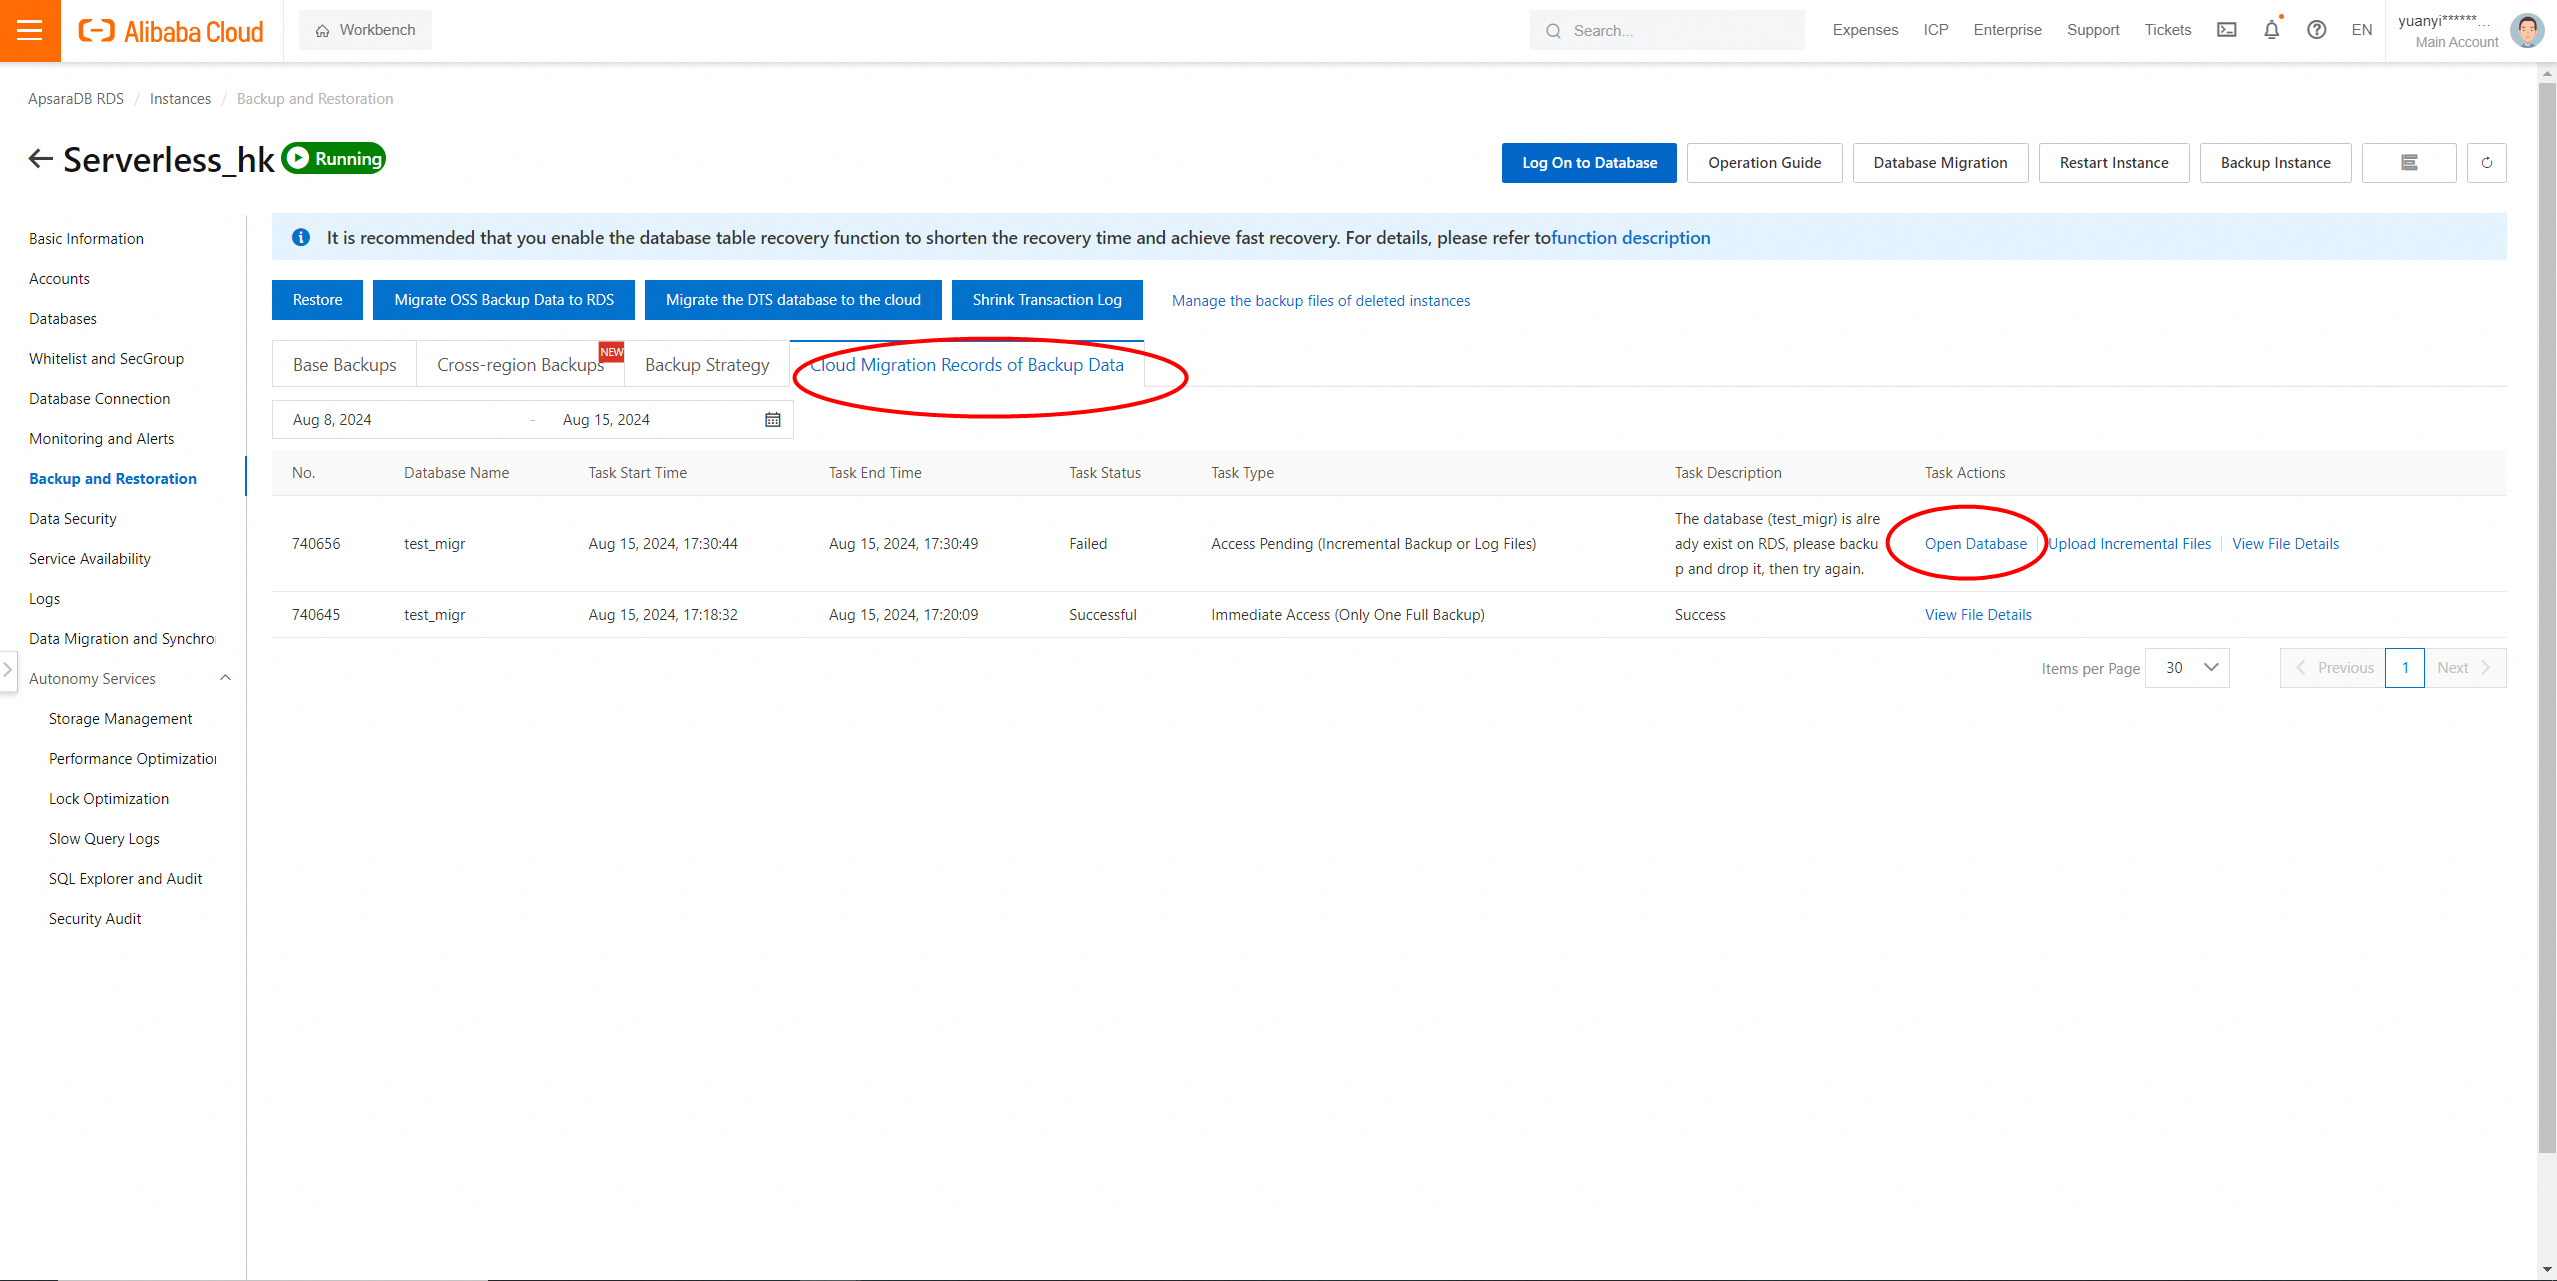This screenshot has width=2557, height=1281.
Task: Switch to the Cross-region Backups tab
Action: tap(520, 365)
